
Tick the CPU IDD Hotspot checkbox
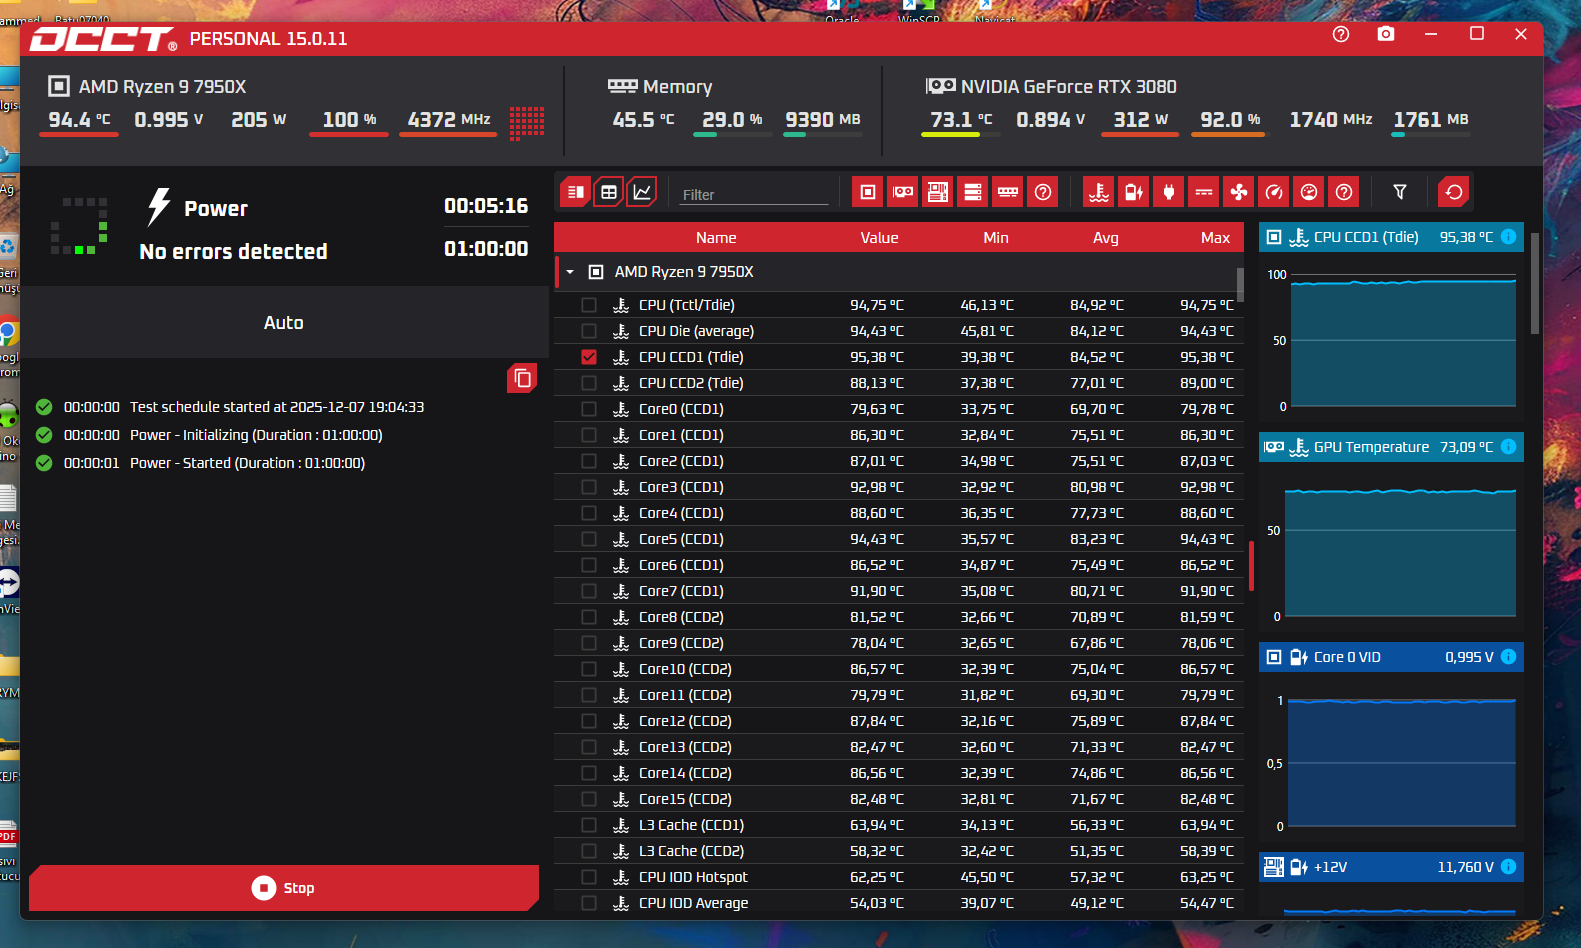tap(589, 877)
